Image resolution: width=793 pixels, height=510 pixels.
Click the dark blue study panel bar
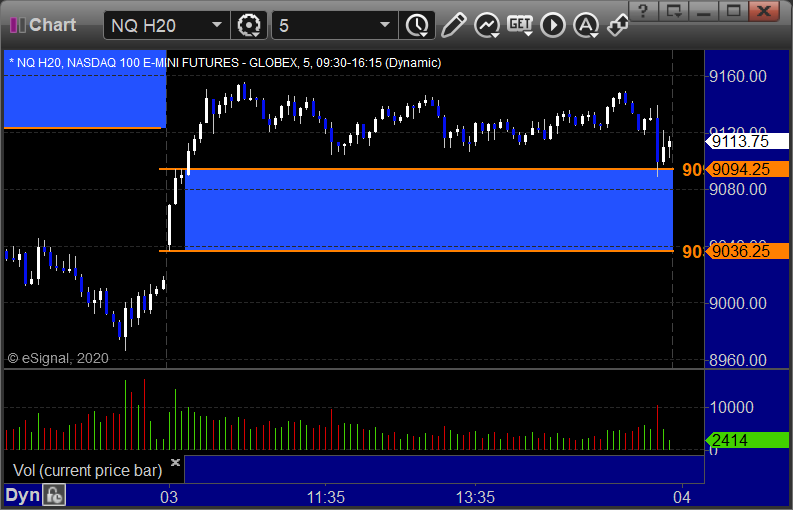coord(444,469)
